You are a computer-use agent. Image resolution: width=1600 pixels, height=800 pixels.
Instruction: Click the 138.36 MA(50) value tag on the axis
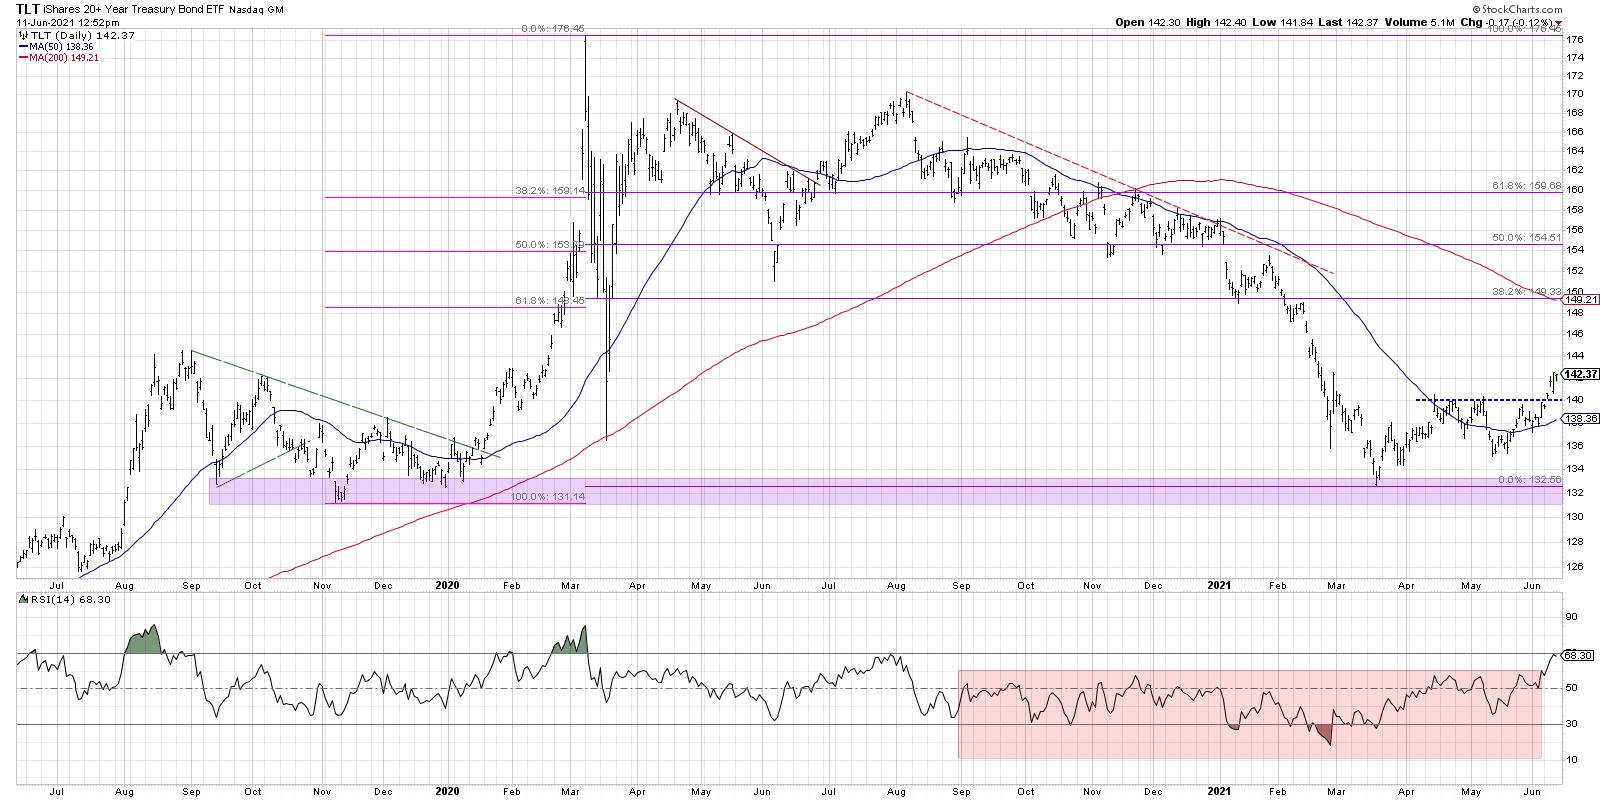pyautogui.click(x=1576, y=419)
